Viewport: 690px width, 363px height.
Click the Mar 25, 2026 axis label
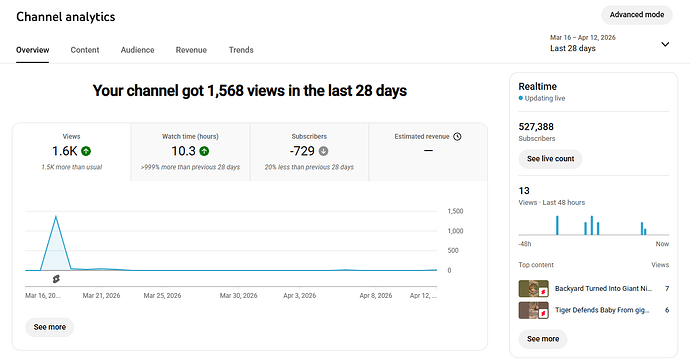click(x=162, y=296)
